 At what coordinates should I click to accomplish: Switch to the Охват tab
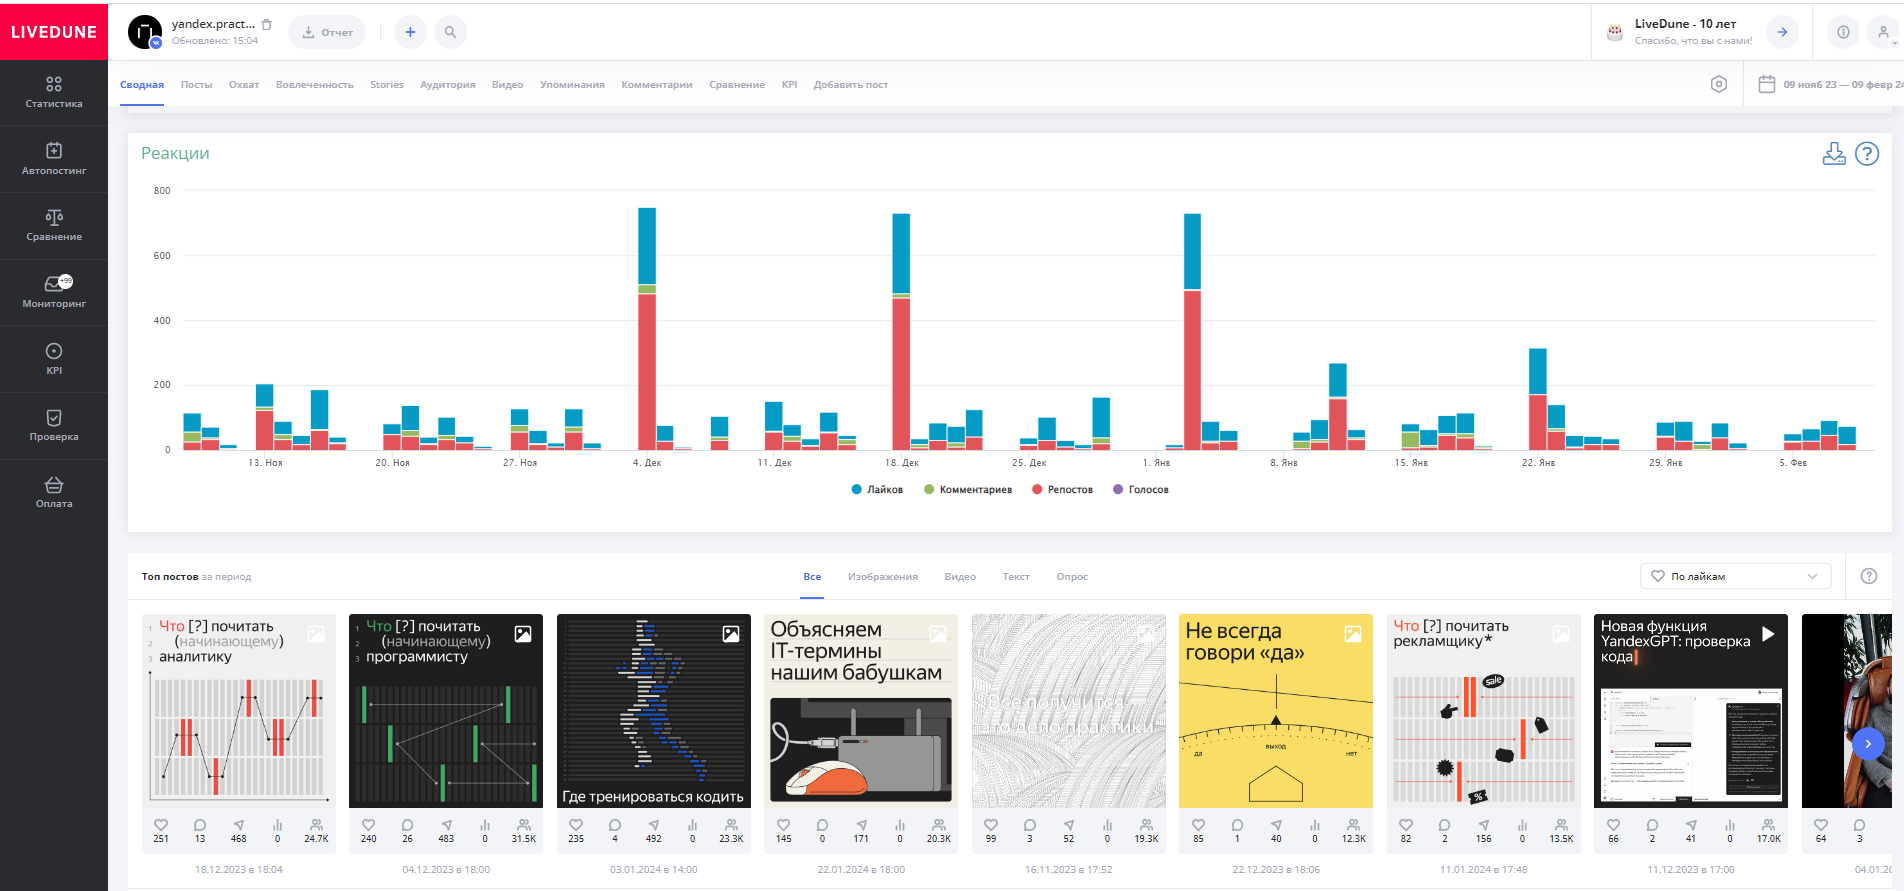(244, 85)
